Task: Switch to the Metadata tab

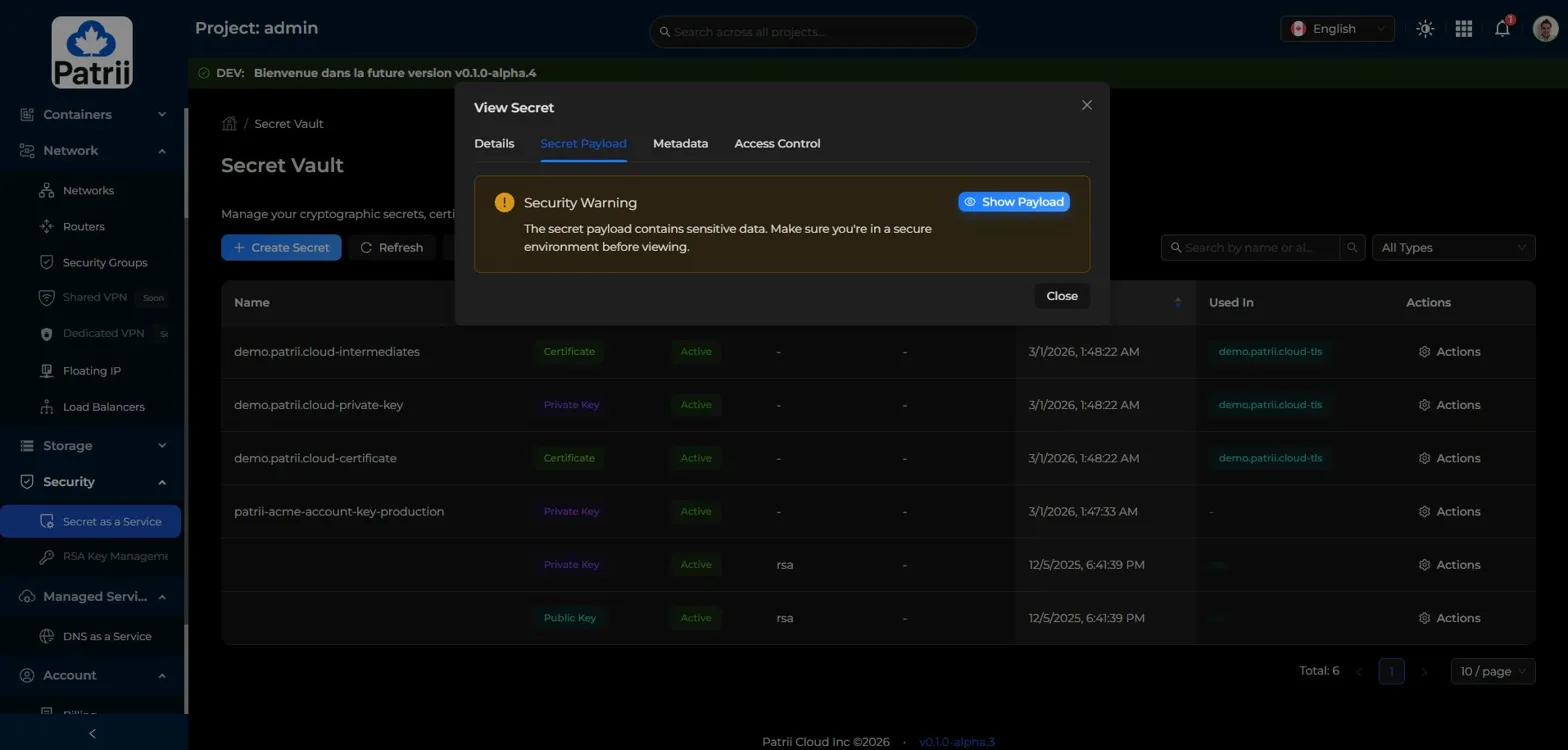Action: 680,143
